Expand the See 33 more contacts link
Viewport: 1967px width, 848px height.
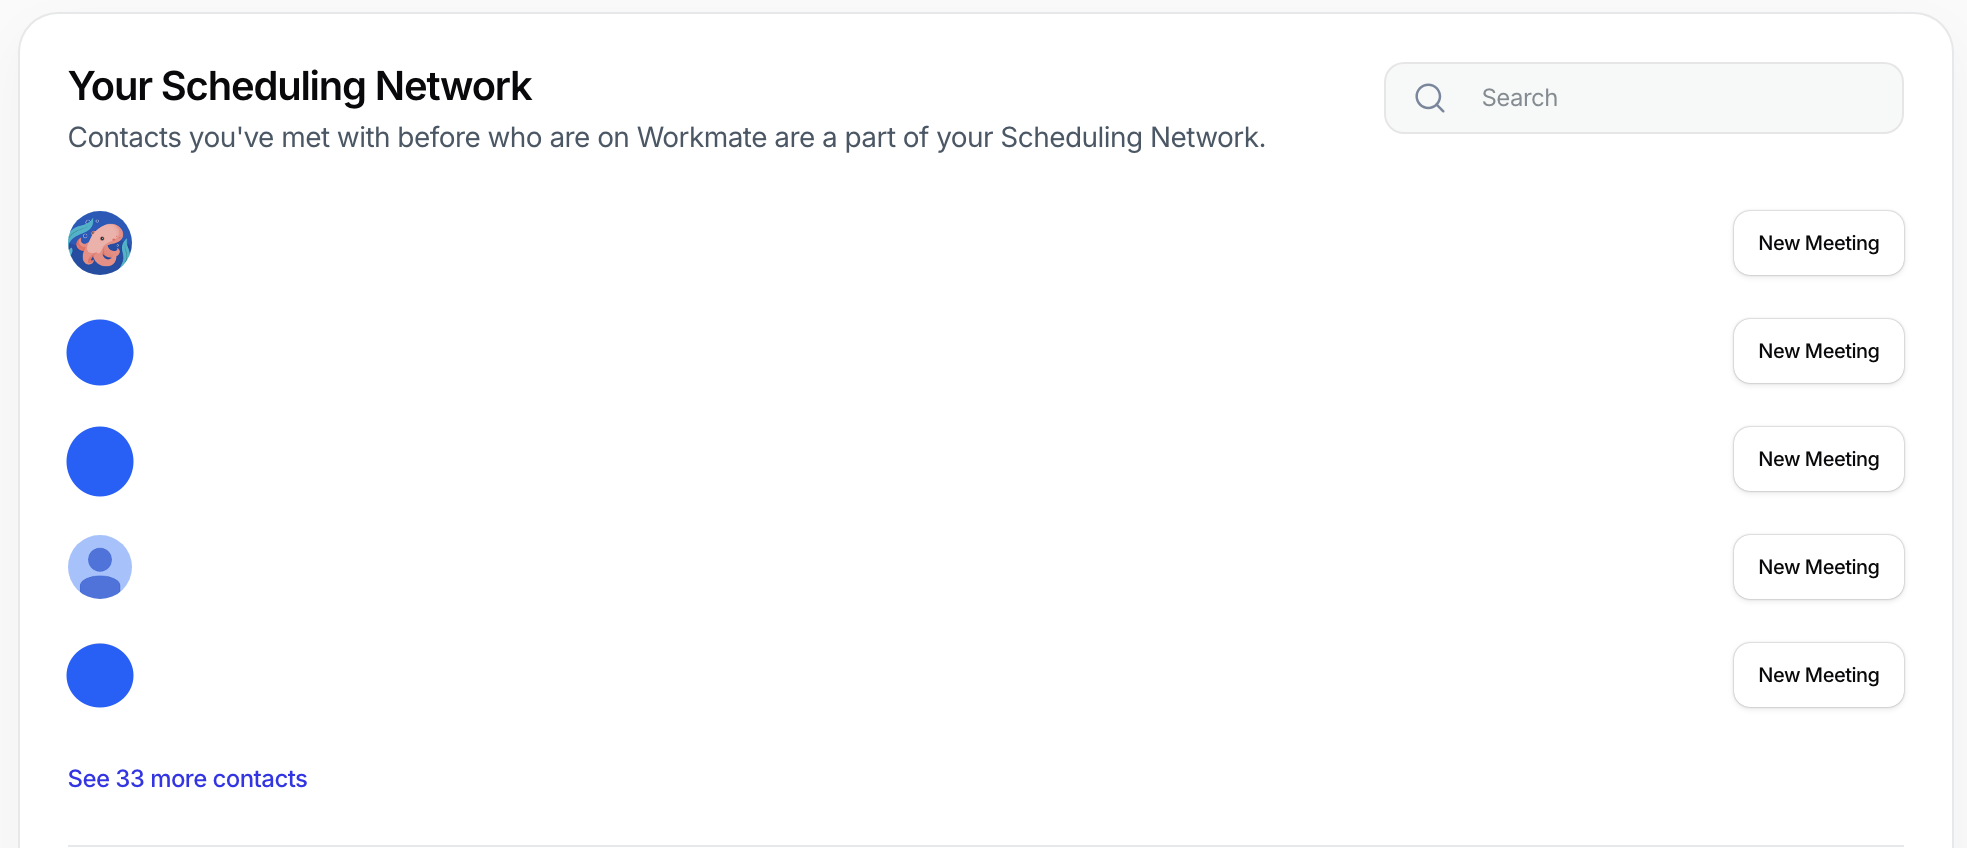pyautogui.click(x=187, y=779)
